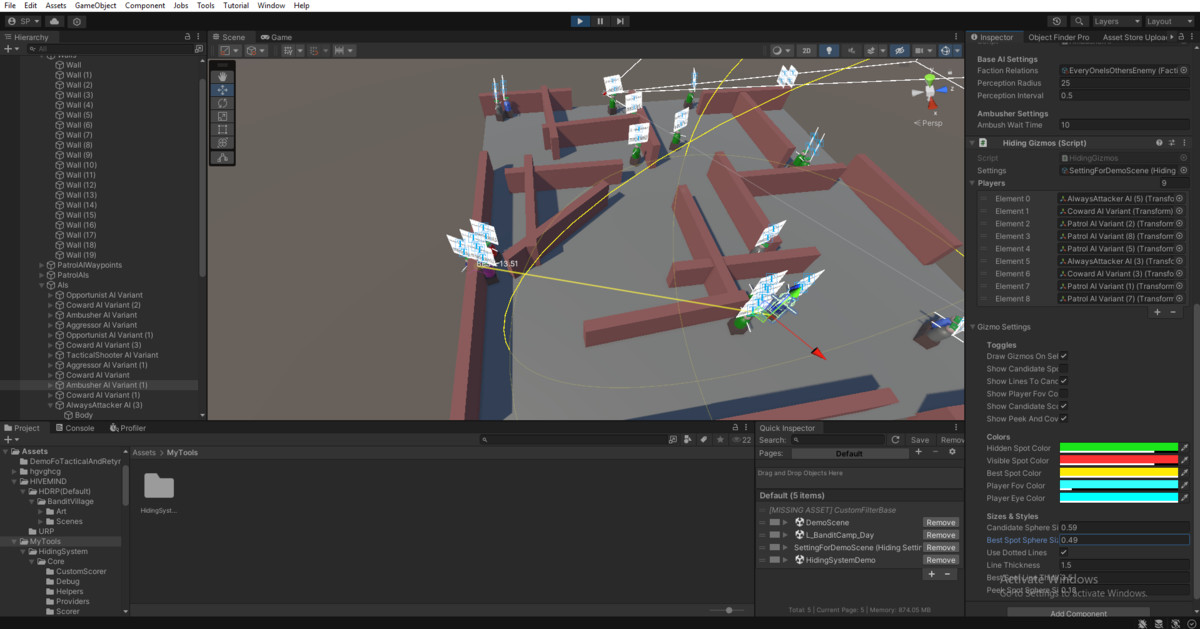Click the Undo History clock icon

click(1057, 21)
